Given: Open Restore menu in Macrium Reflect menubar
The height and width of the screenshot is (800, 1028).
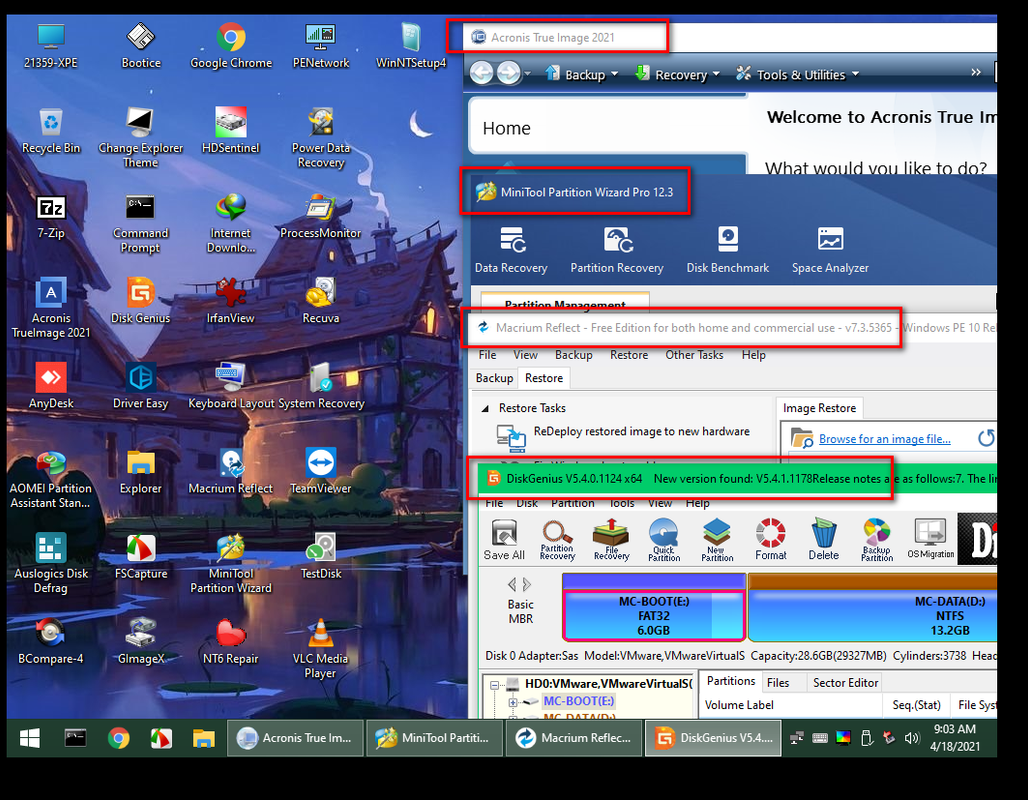Looking at the screenshot, I should 629,355.
